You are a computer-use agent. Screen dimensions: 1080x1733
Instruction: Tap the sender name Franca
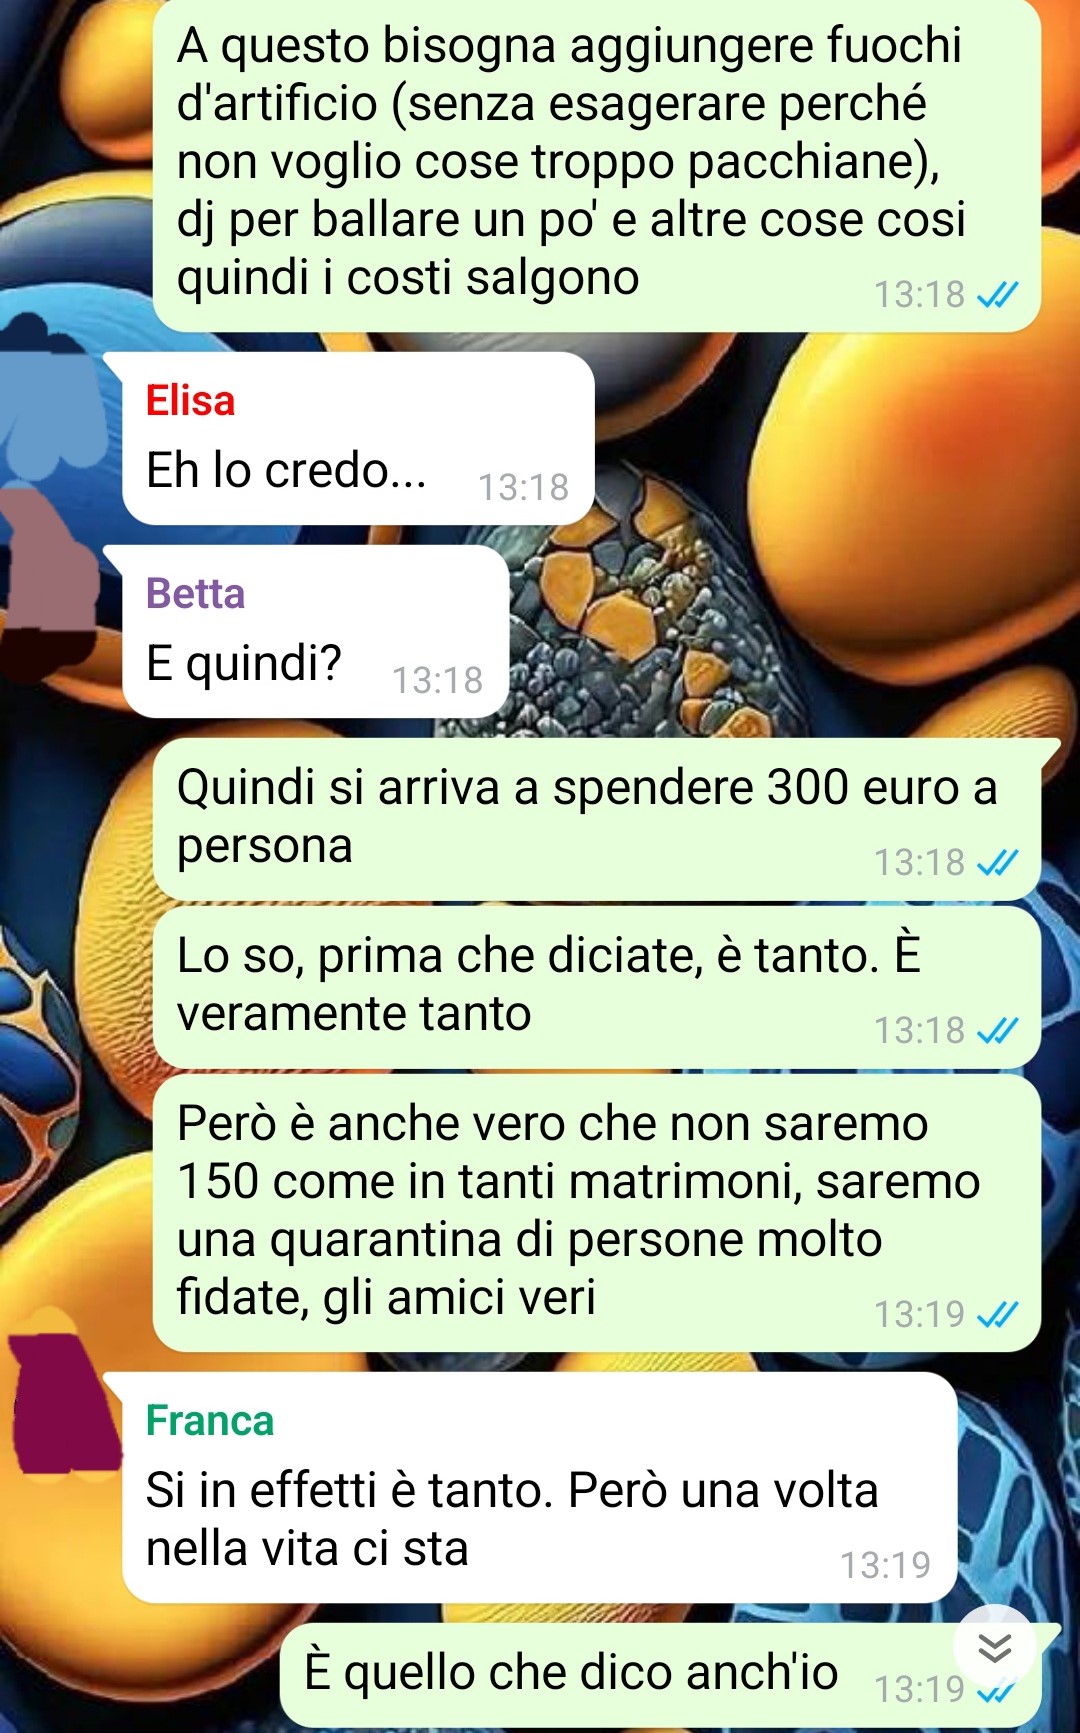click(x=209, y=1421)
